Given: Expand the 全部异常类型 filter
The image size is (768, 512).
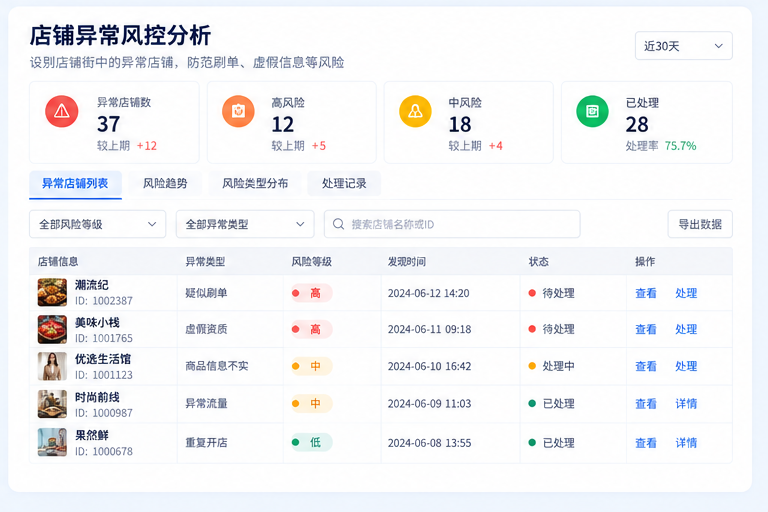Looking at the screenshot, I should point(245,224).
